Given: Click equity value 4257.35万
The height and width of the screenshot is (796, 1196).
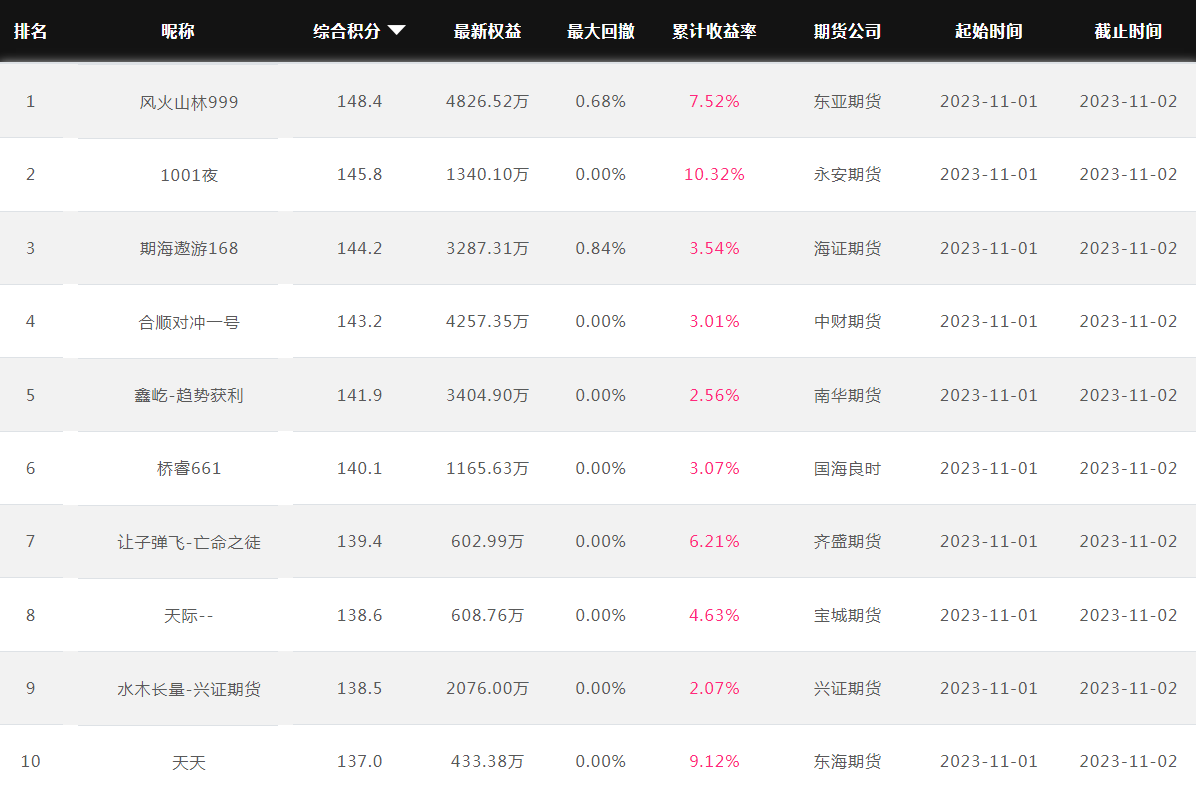Looking at the screenshot, I should click(487, 322).
